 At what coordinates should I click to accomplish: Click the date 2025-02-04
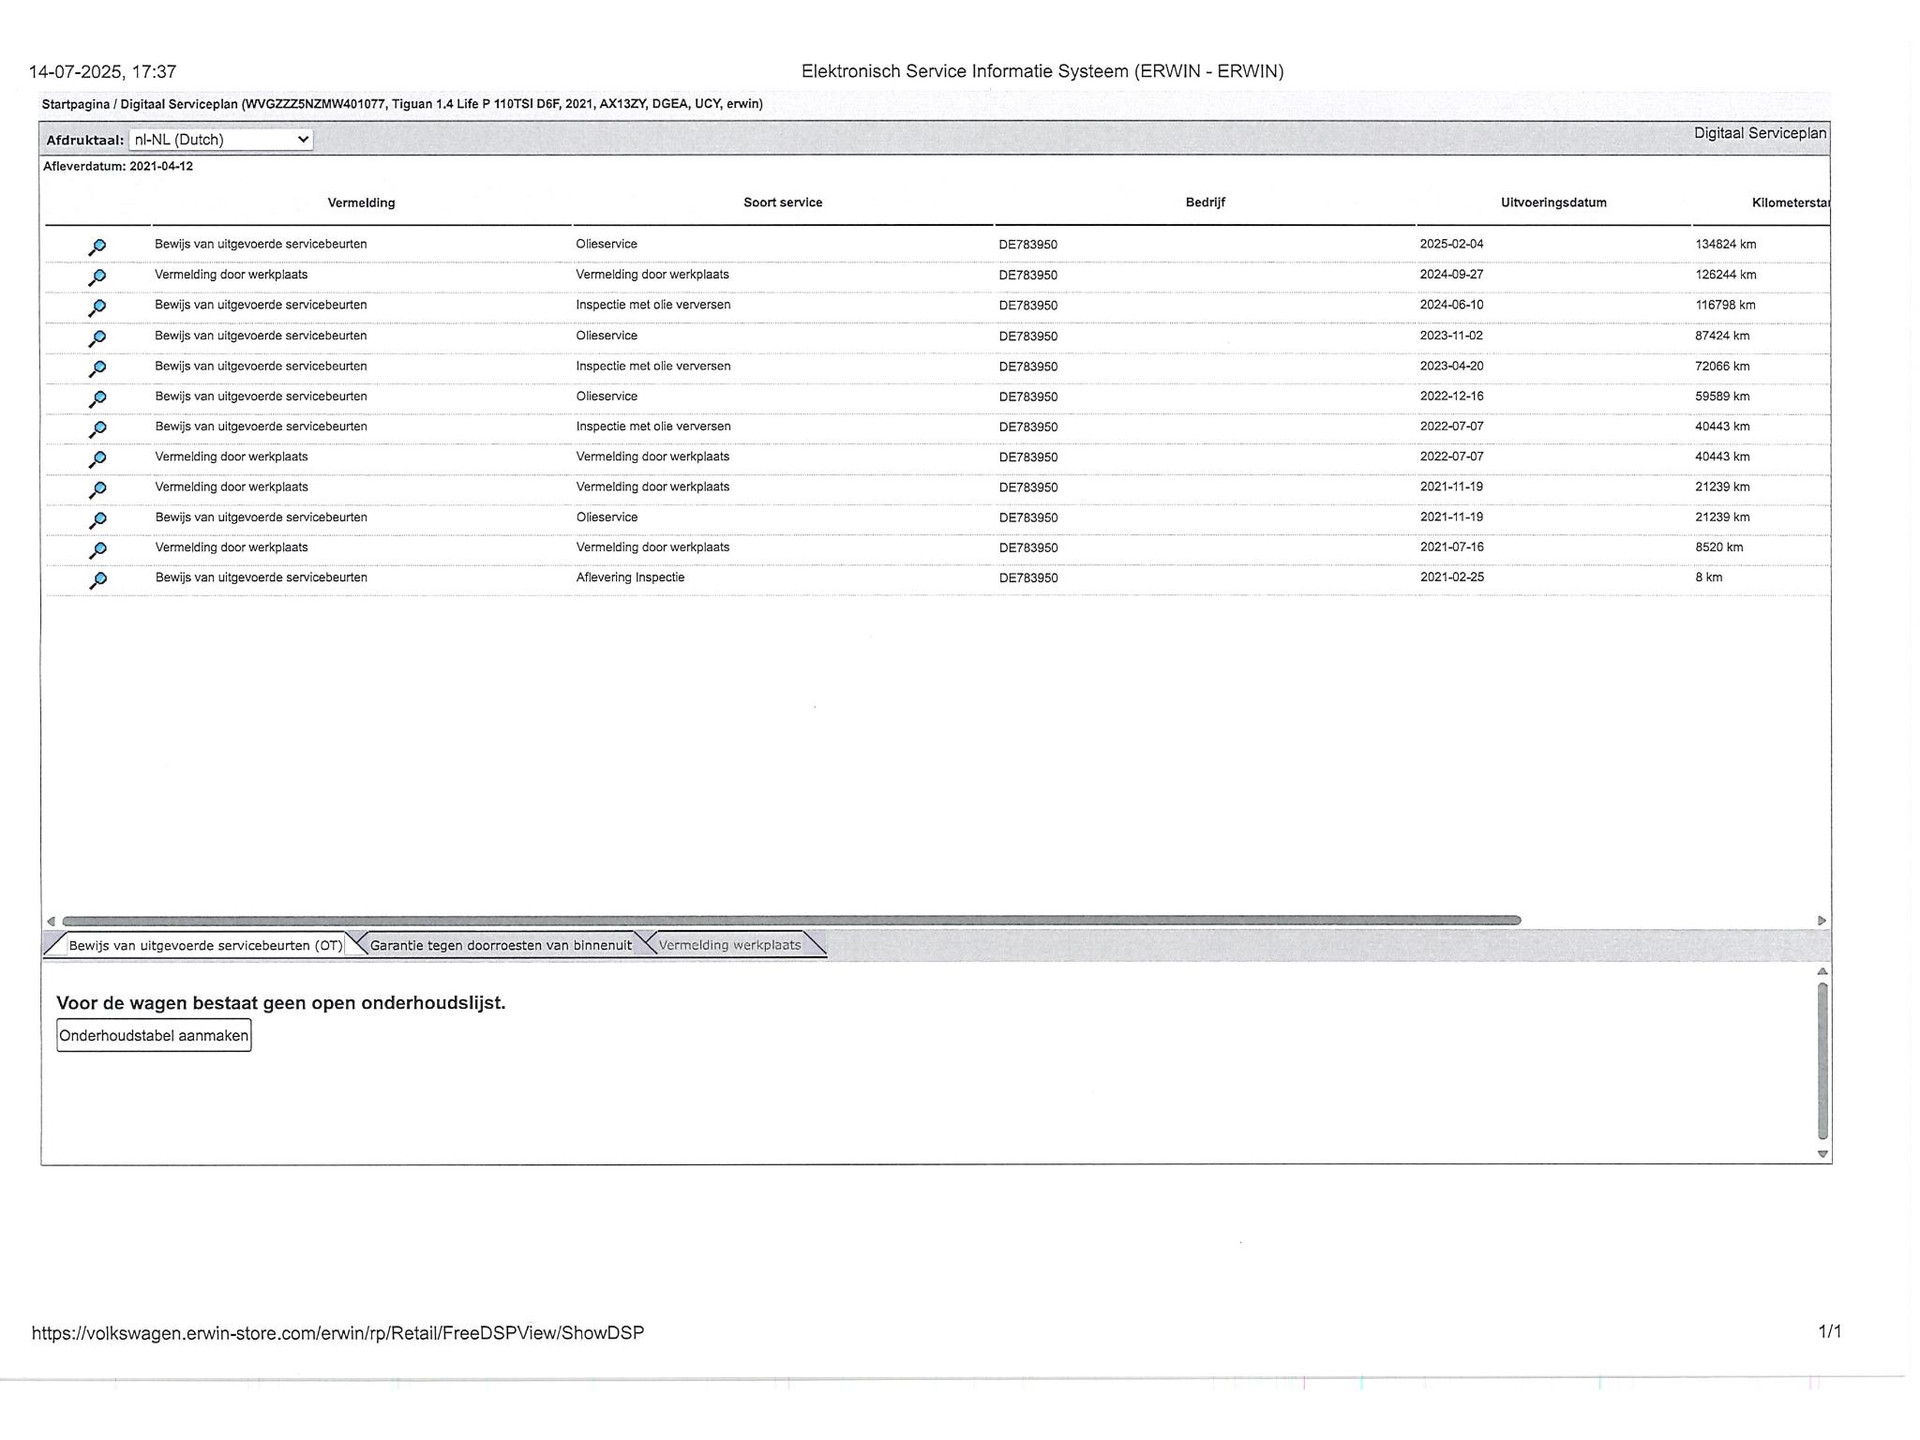[1451, 244]
